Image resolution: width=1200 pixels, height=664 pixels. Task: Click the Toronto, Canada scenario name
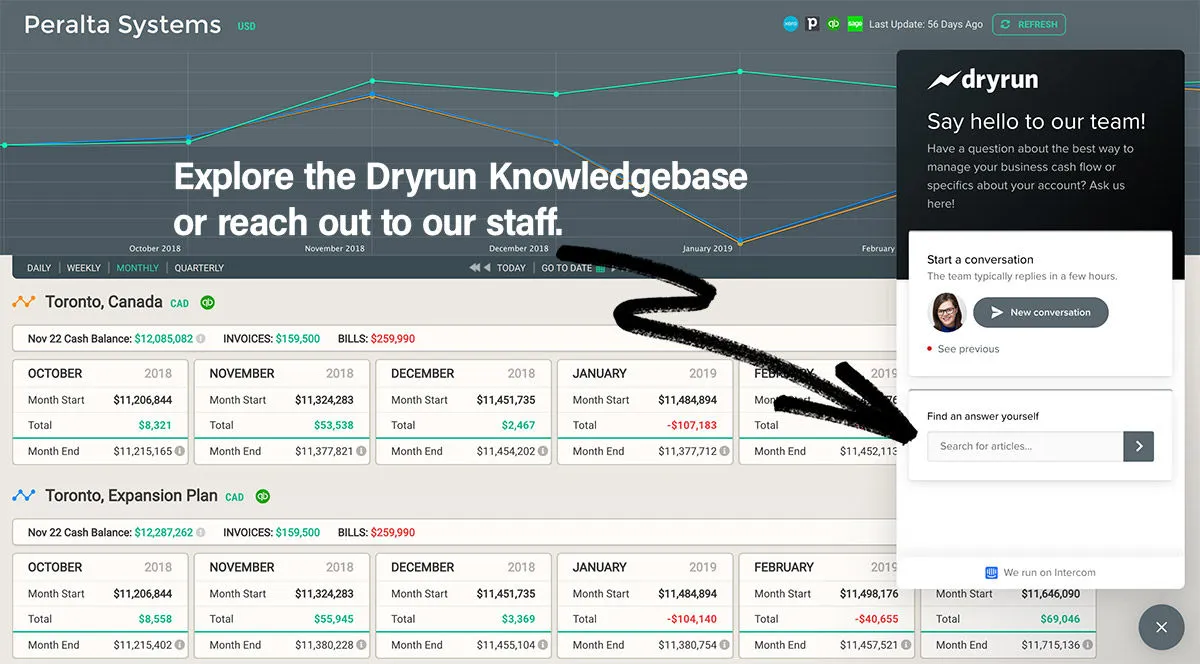click(x=103, y=302)
